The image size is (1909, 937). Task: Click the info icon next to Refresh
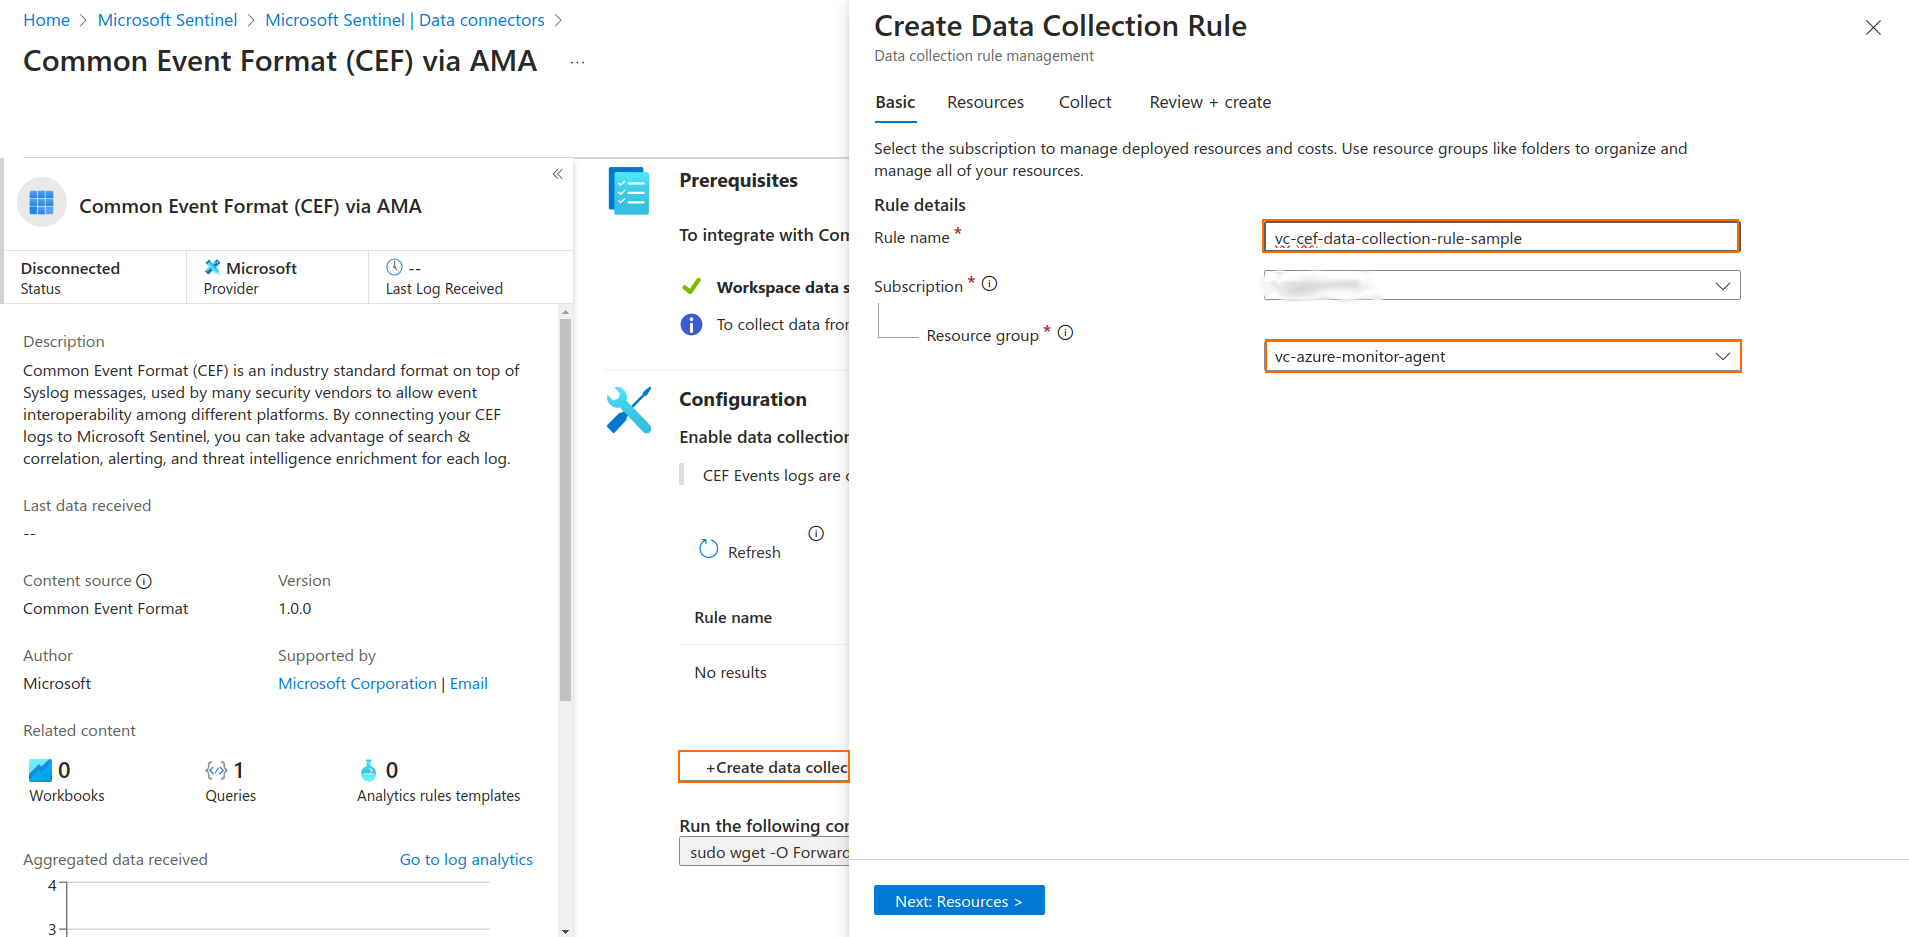[x=816, y=533]
